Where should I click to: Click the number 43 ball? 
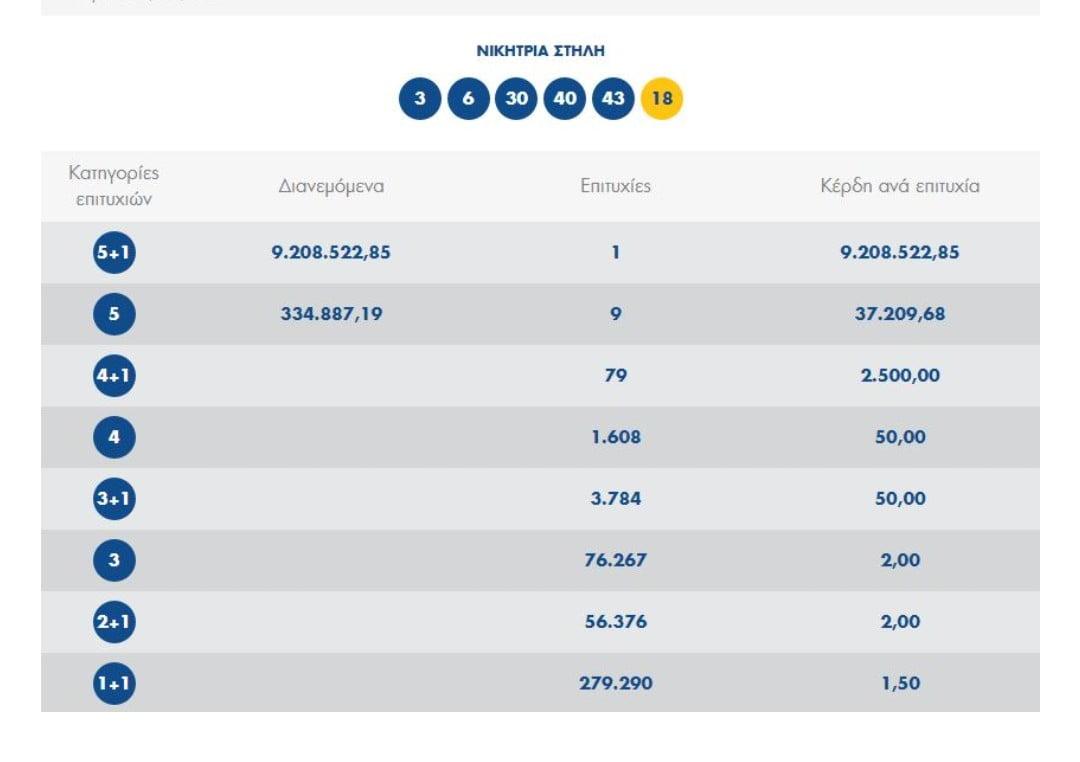click(x=613, y=99)
